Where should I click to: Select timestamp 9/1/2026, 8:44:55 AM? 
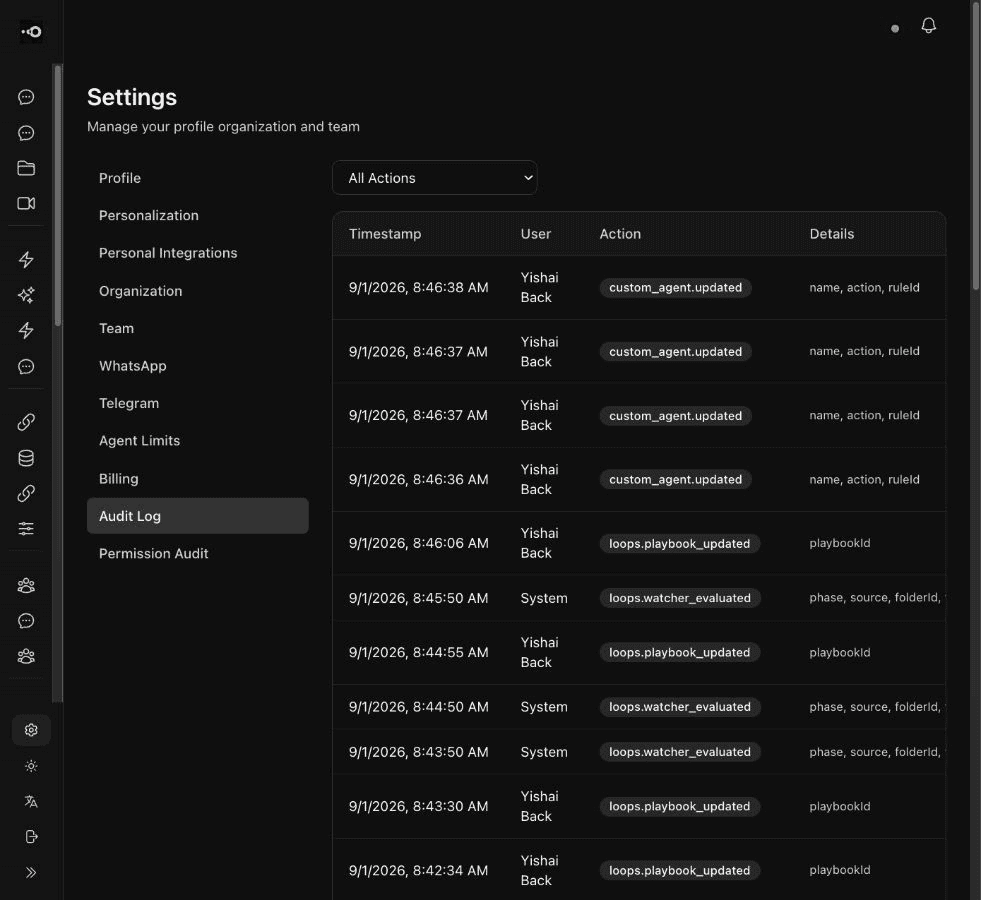(x=419, y=652)
